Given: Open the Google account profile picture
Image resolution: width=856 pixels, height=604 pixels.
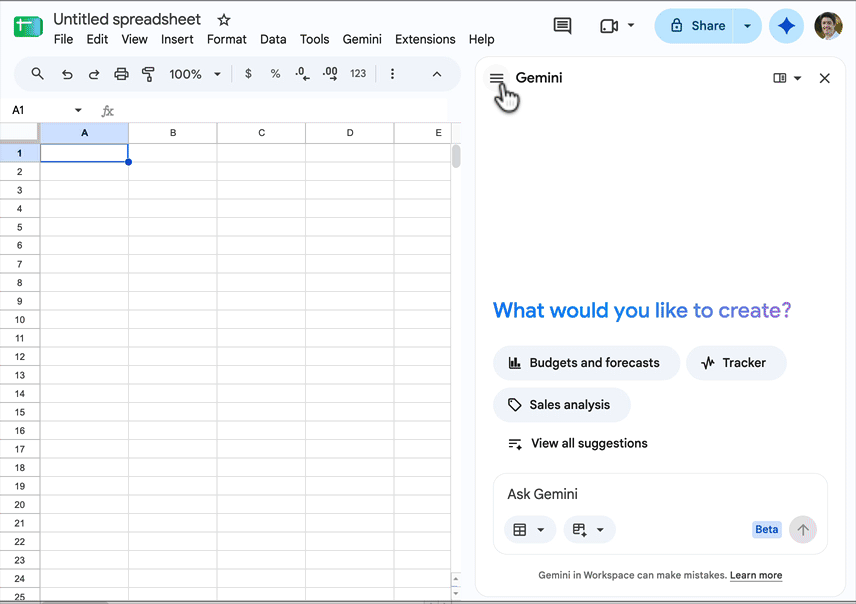Looking at the screenshot, I should pos(828,26).
